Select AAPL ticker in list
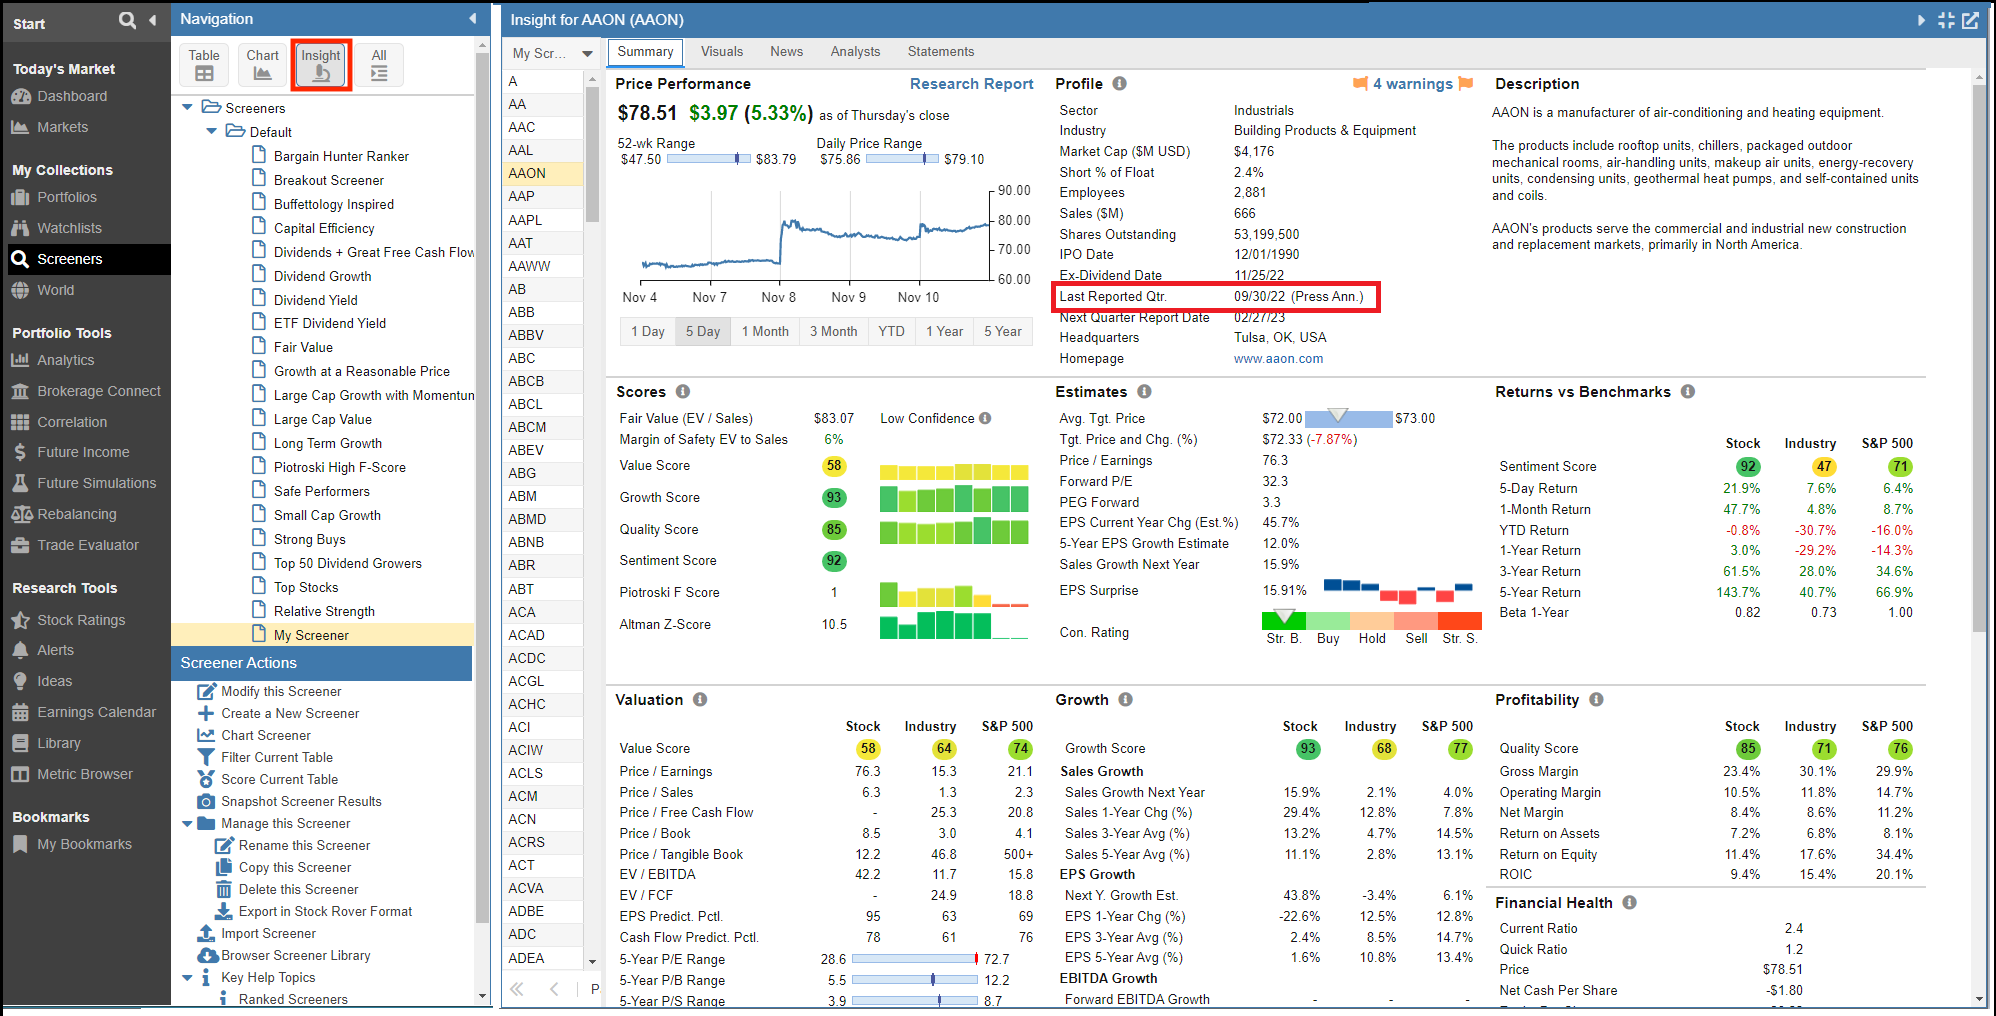Image resolution: width=1996 pixels, height=1016 pixels. point(543,220)
